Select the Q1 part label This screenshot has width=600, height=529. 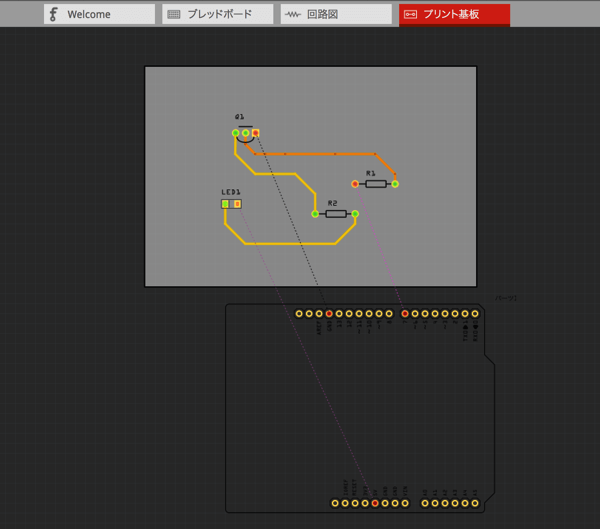(240, 116)
